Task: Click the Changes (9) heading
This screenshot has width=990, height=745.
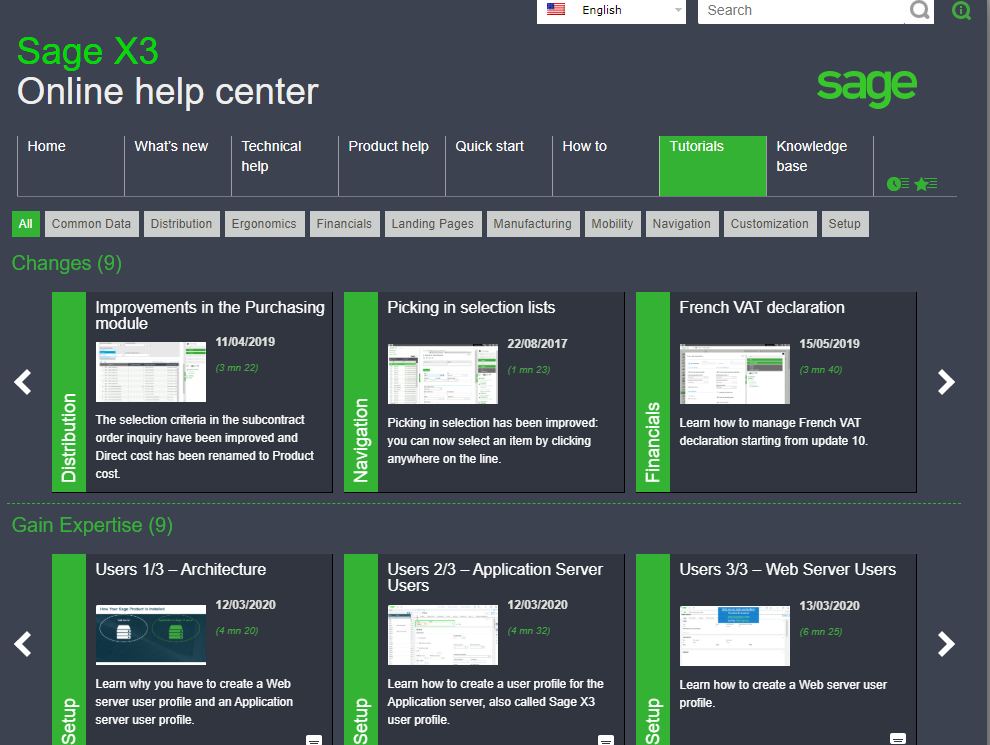Action: point(66,263)
